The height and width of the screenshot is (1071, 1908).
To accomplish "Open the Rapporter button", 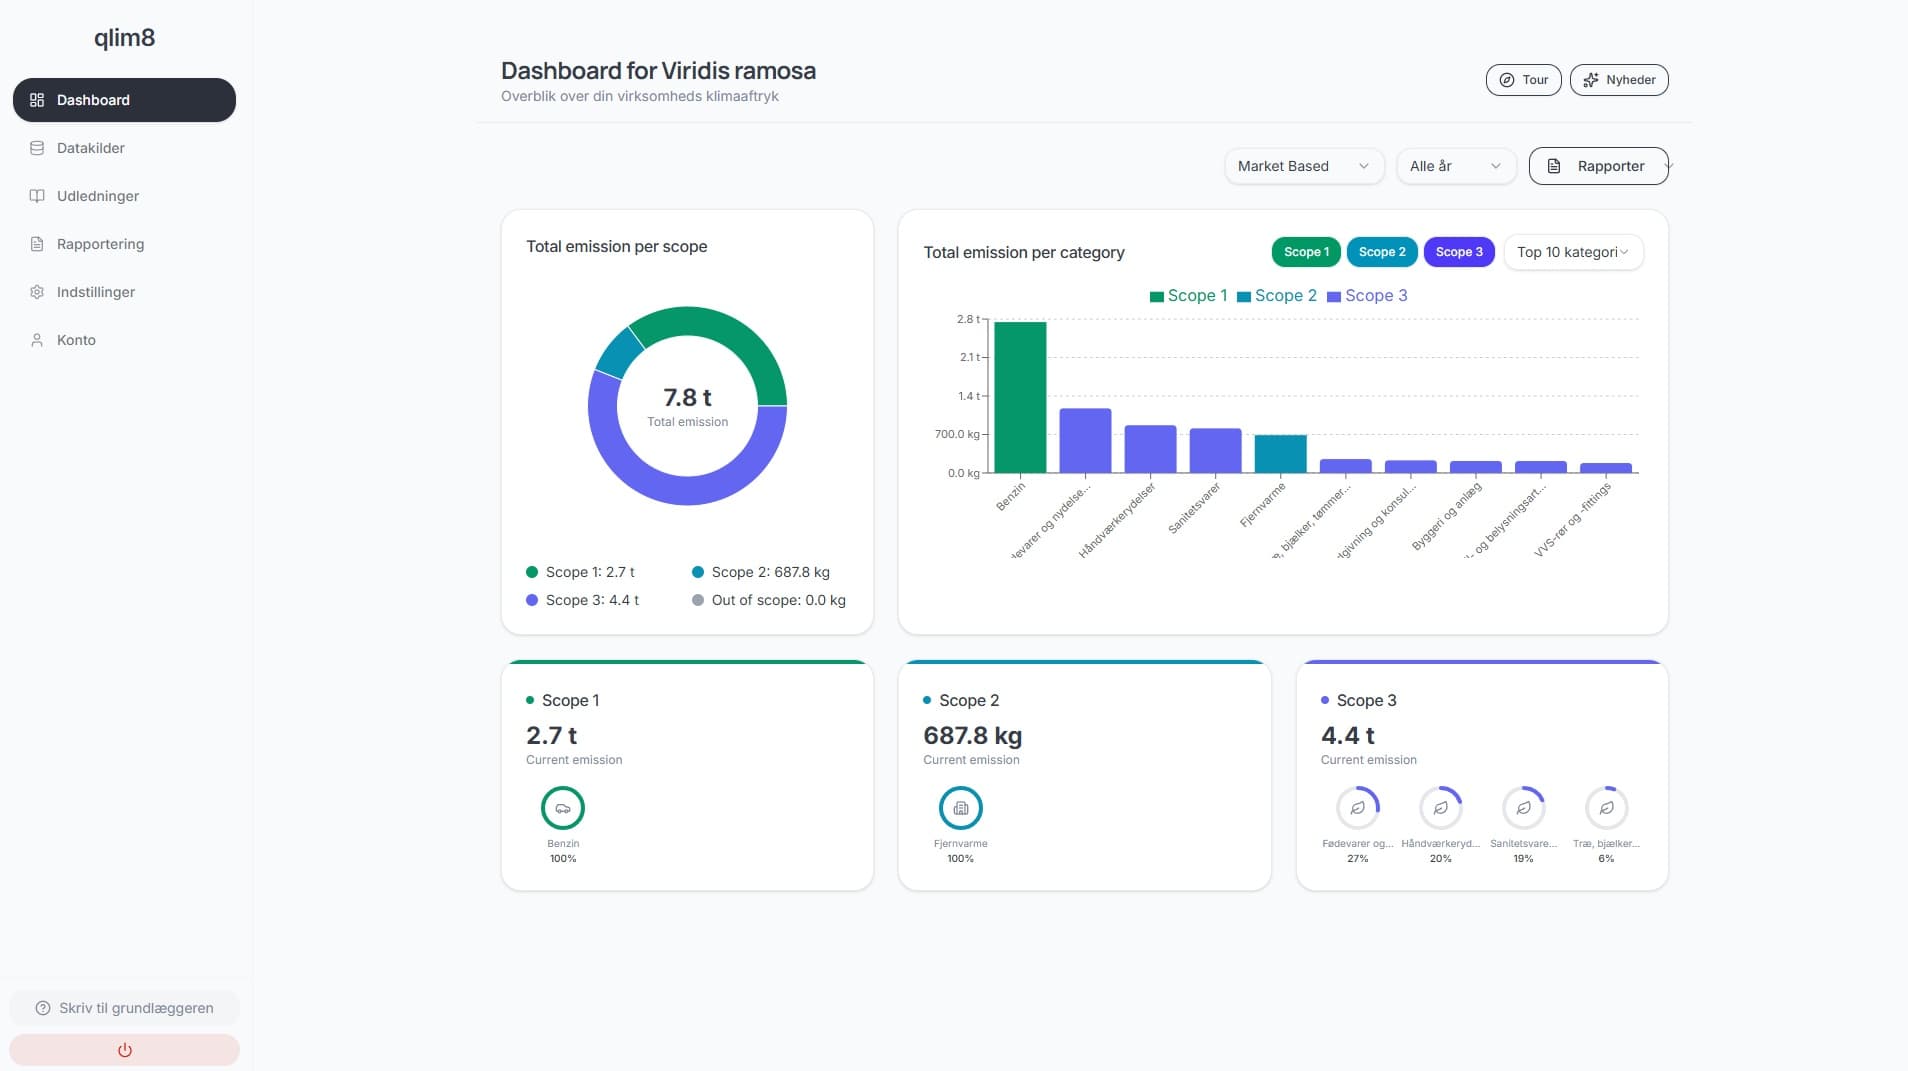I will coord(1599,166).
